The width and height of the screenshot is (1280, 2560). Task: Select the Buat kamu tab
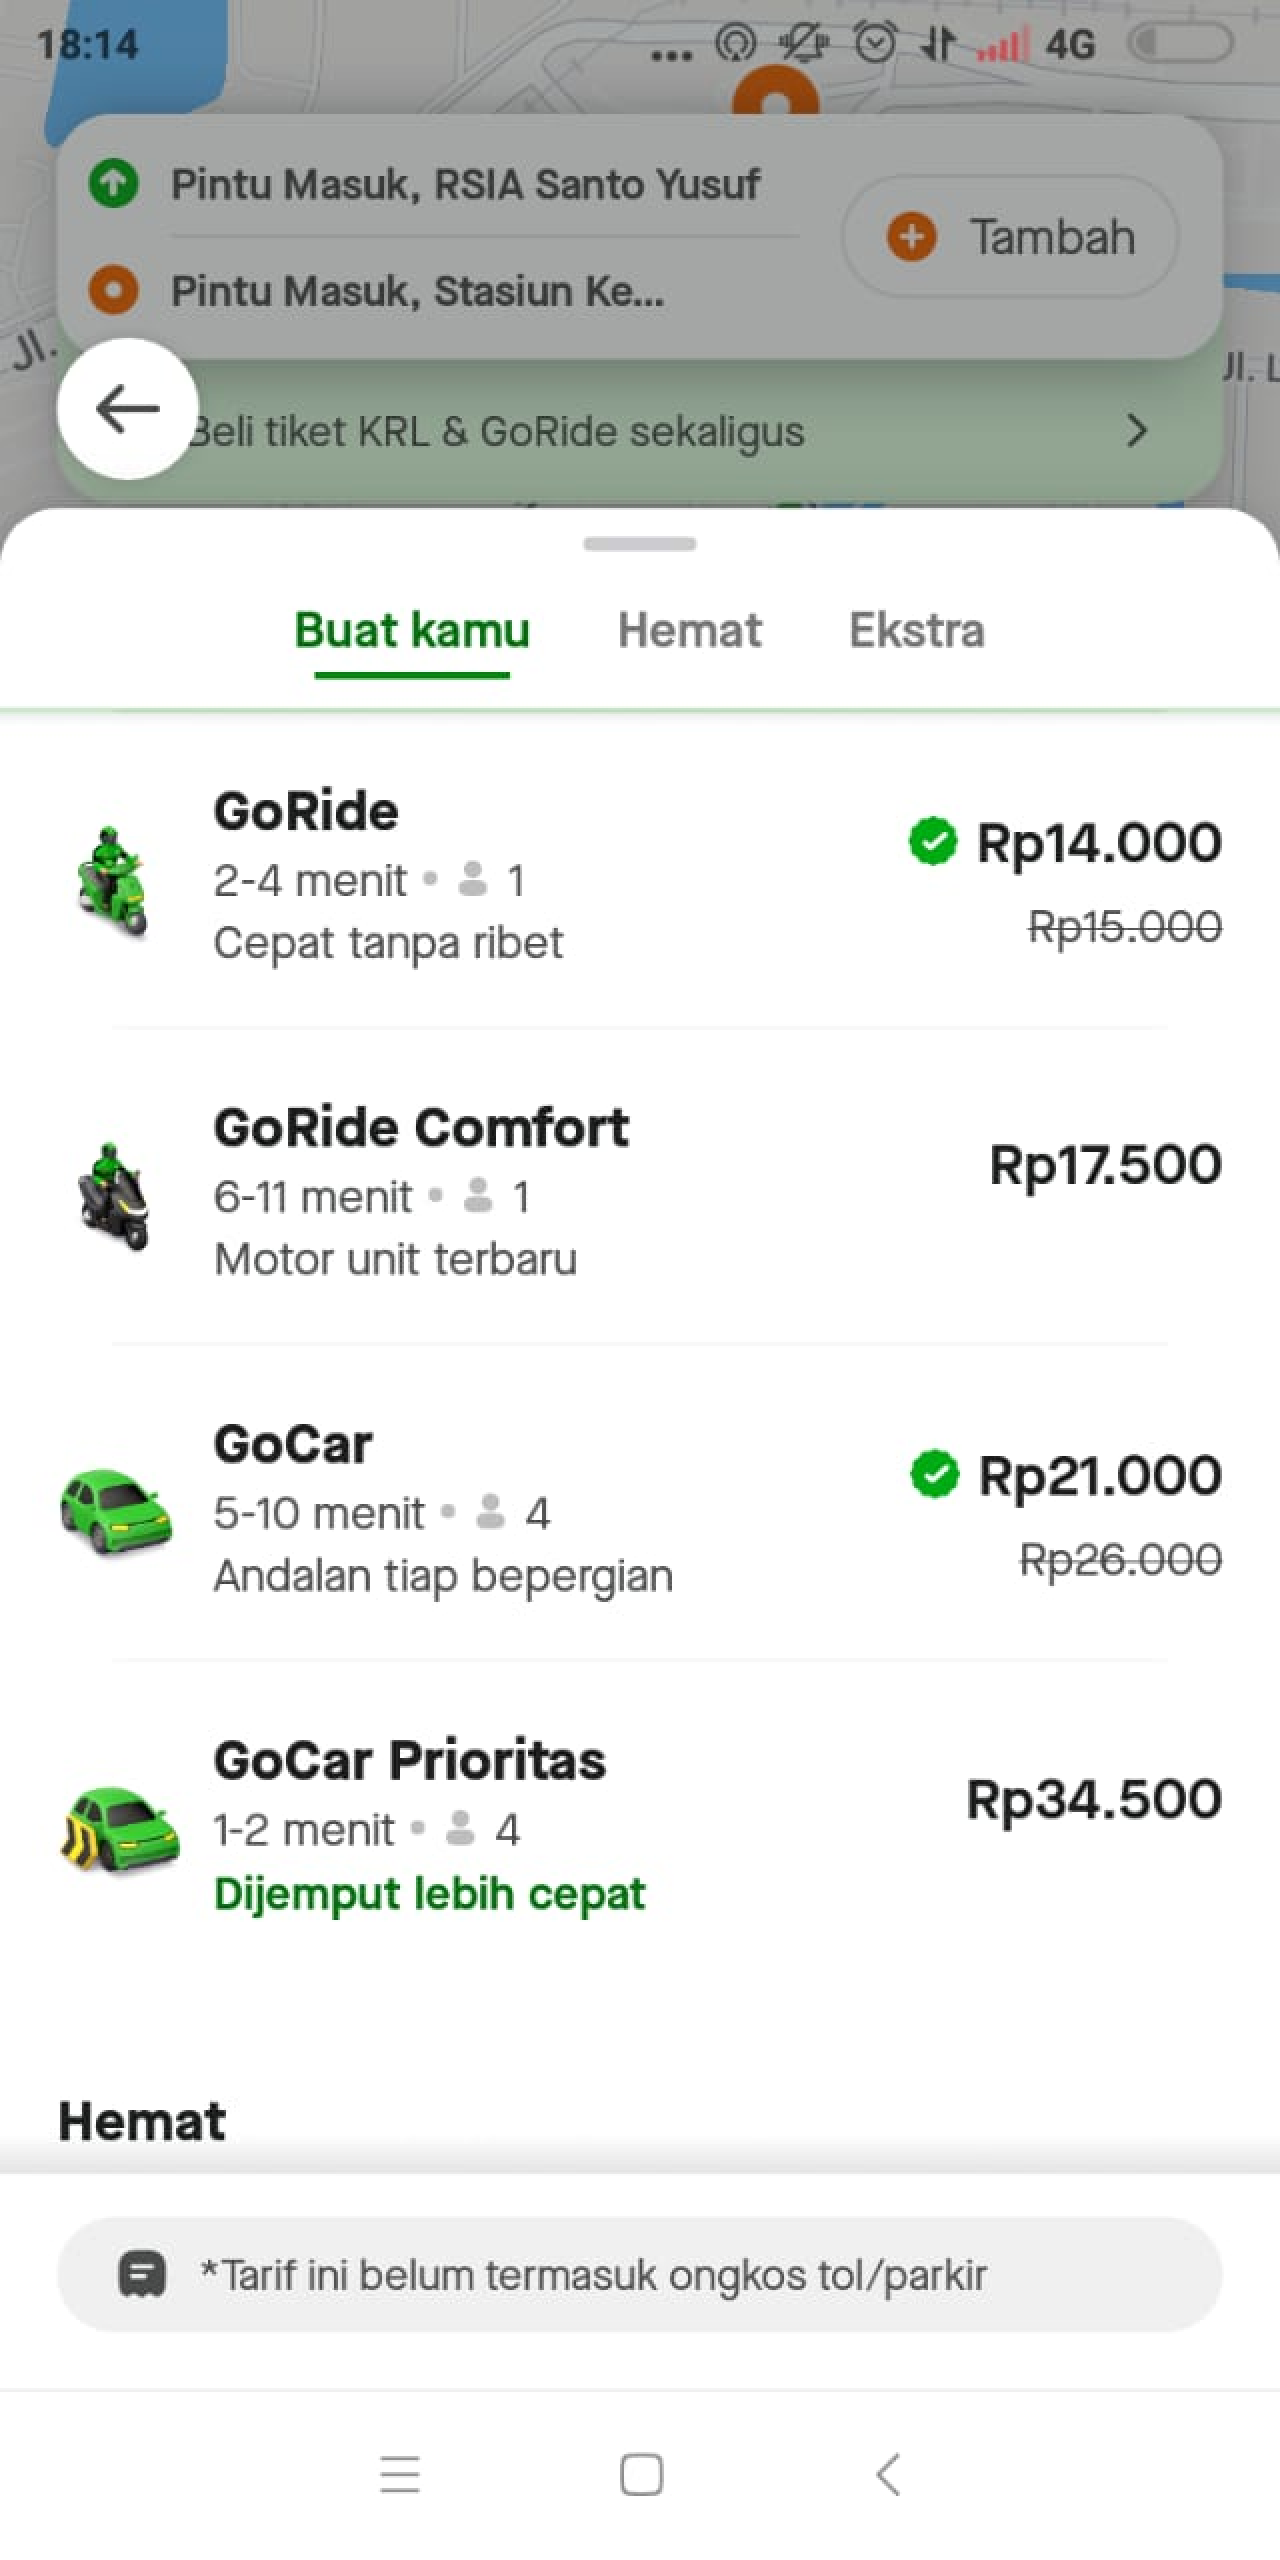point(412,631)
